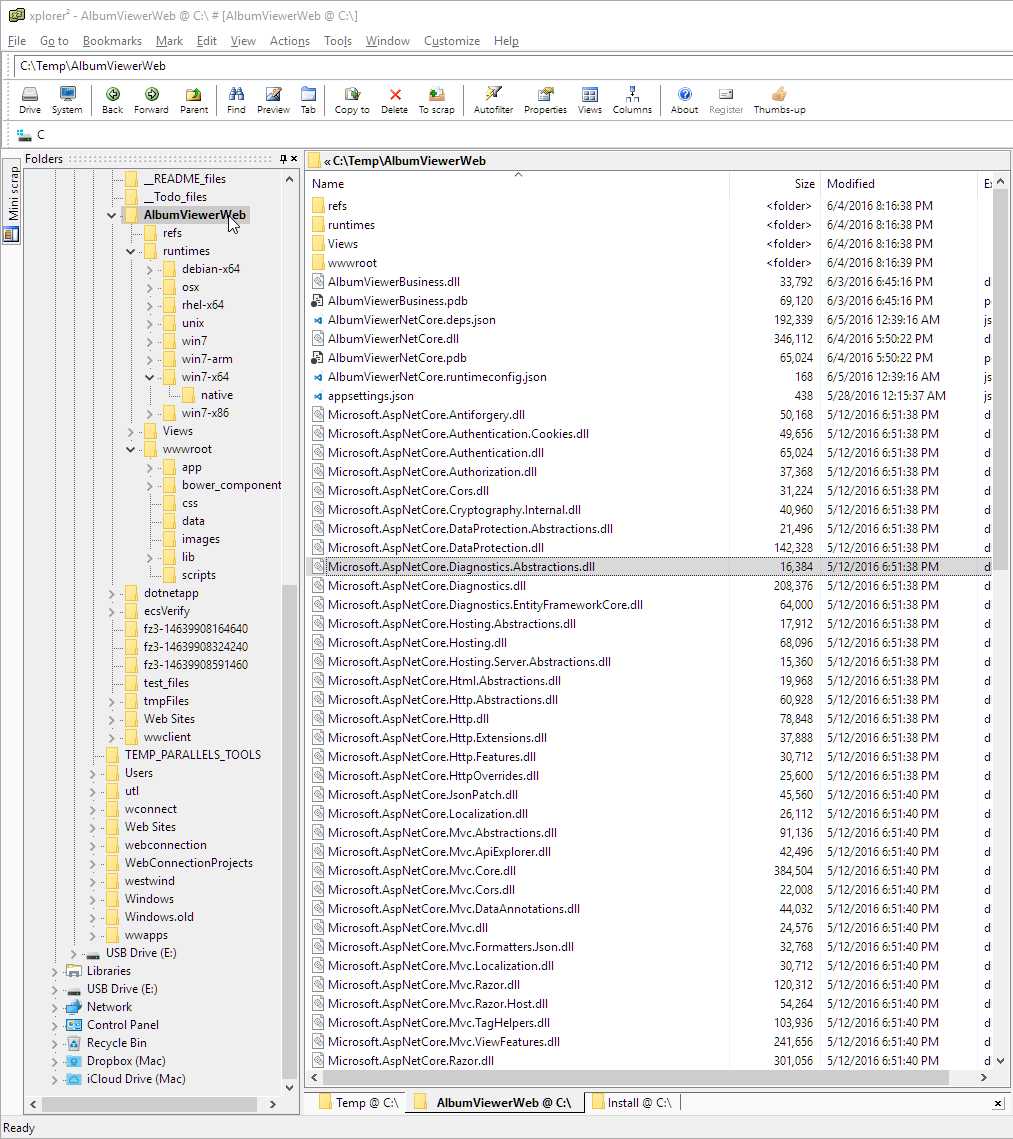Show file Properties icon

click(x=545, y=100)
